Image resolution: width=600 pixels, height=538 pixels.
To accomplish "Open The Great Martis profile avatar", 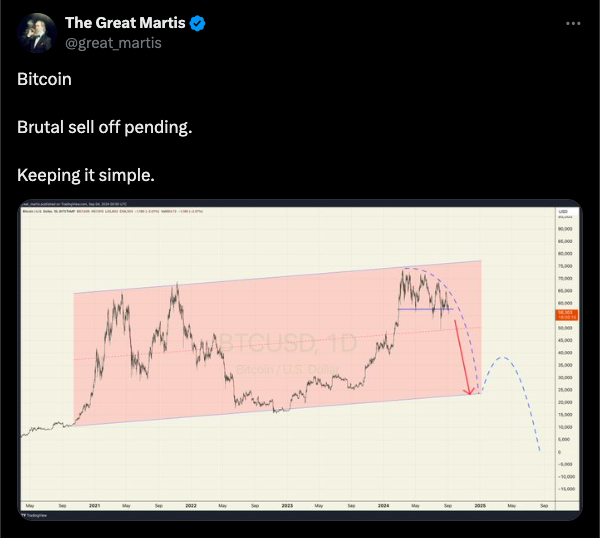I will pos(37,33).
